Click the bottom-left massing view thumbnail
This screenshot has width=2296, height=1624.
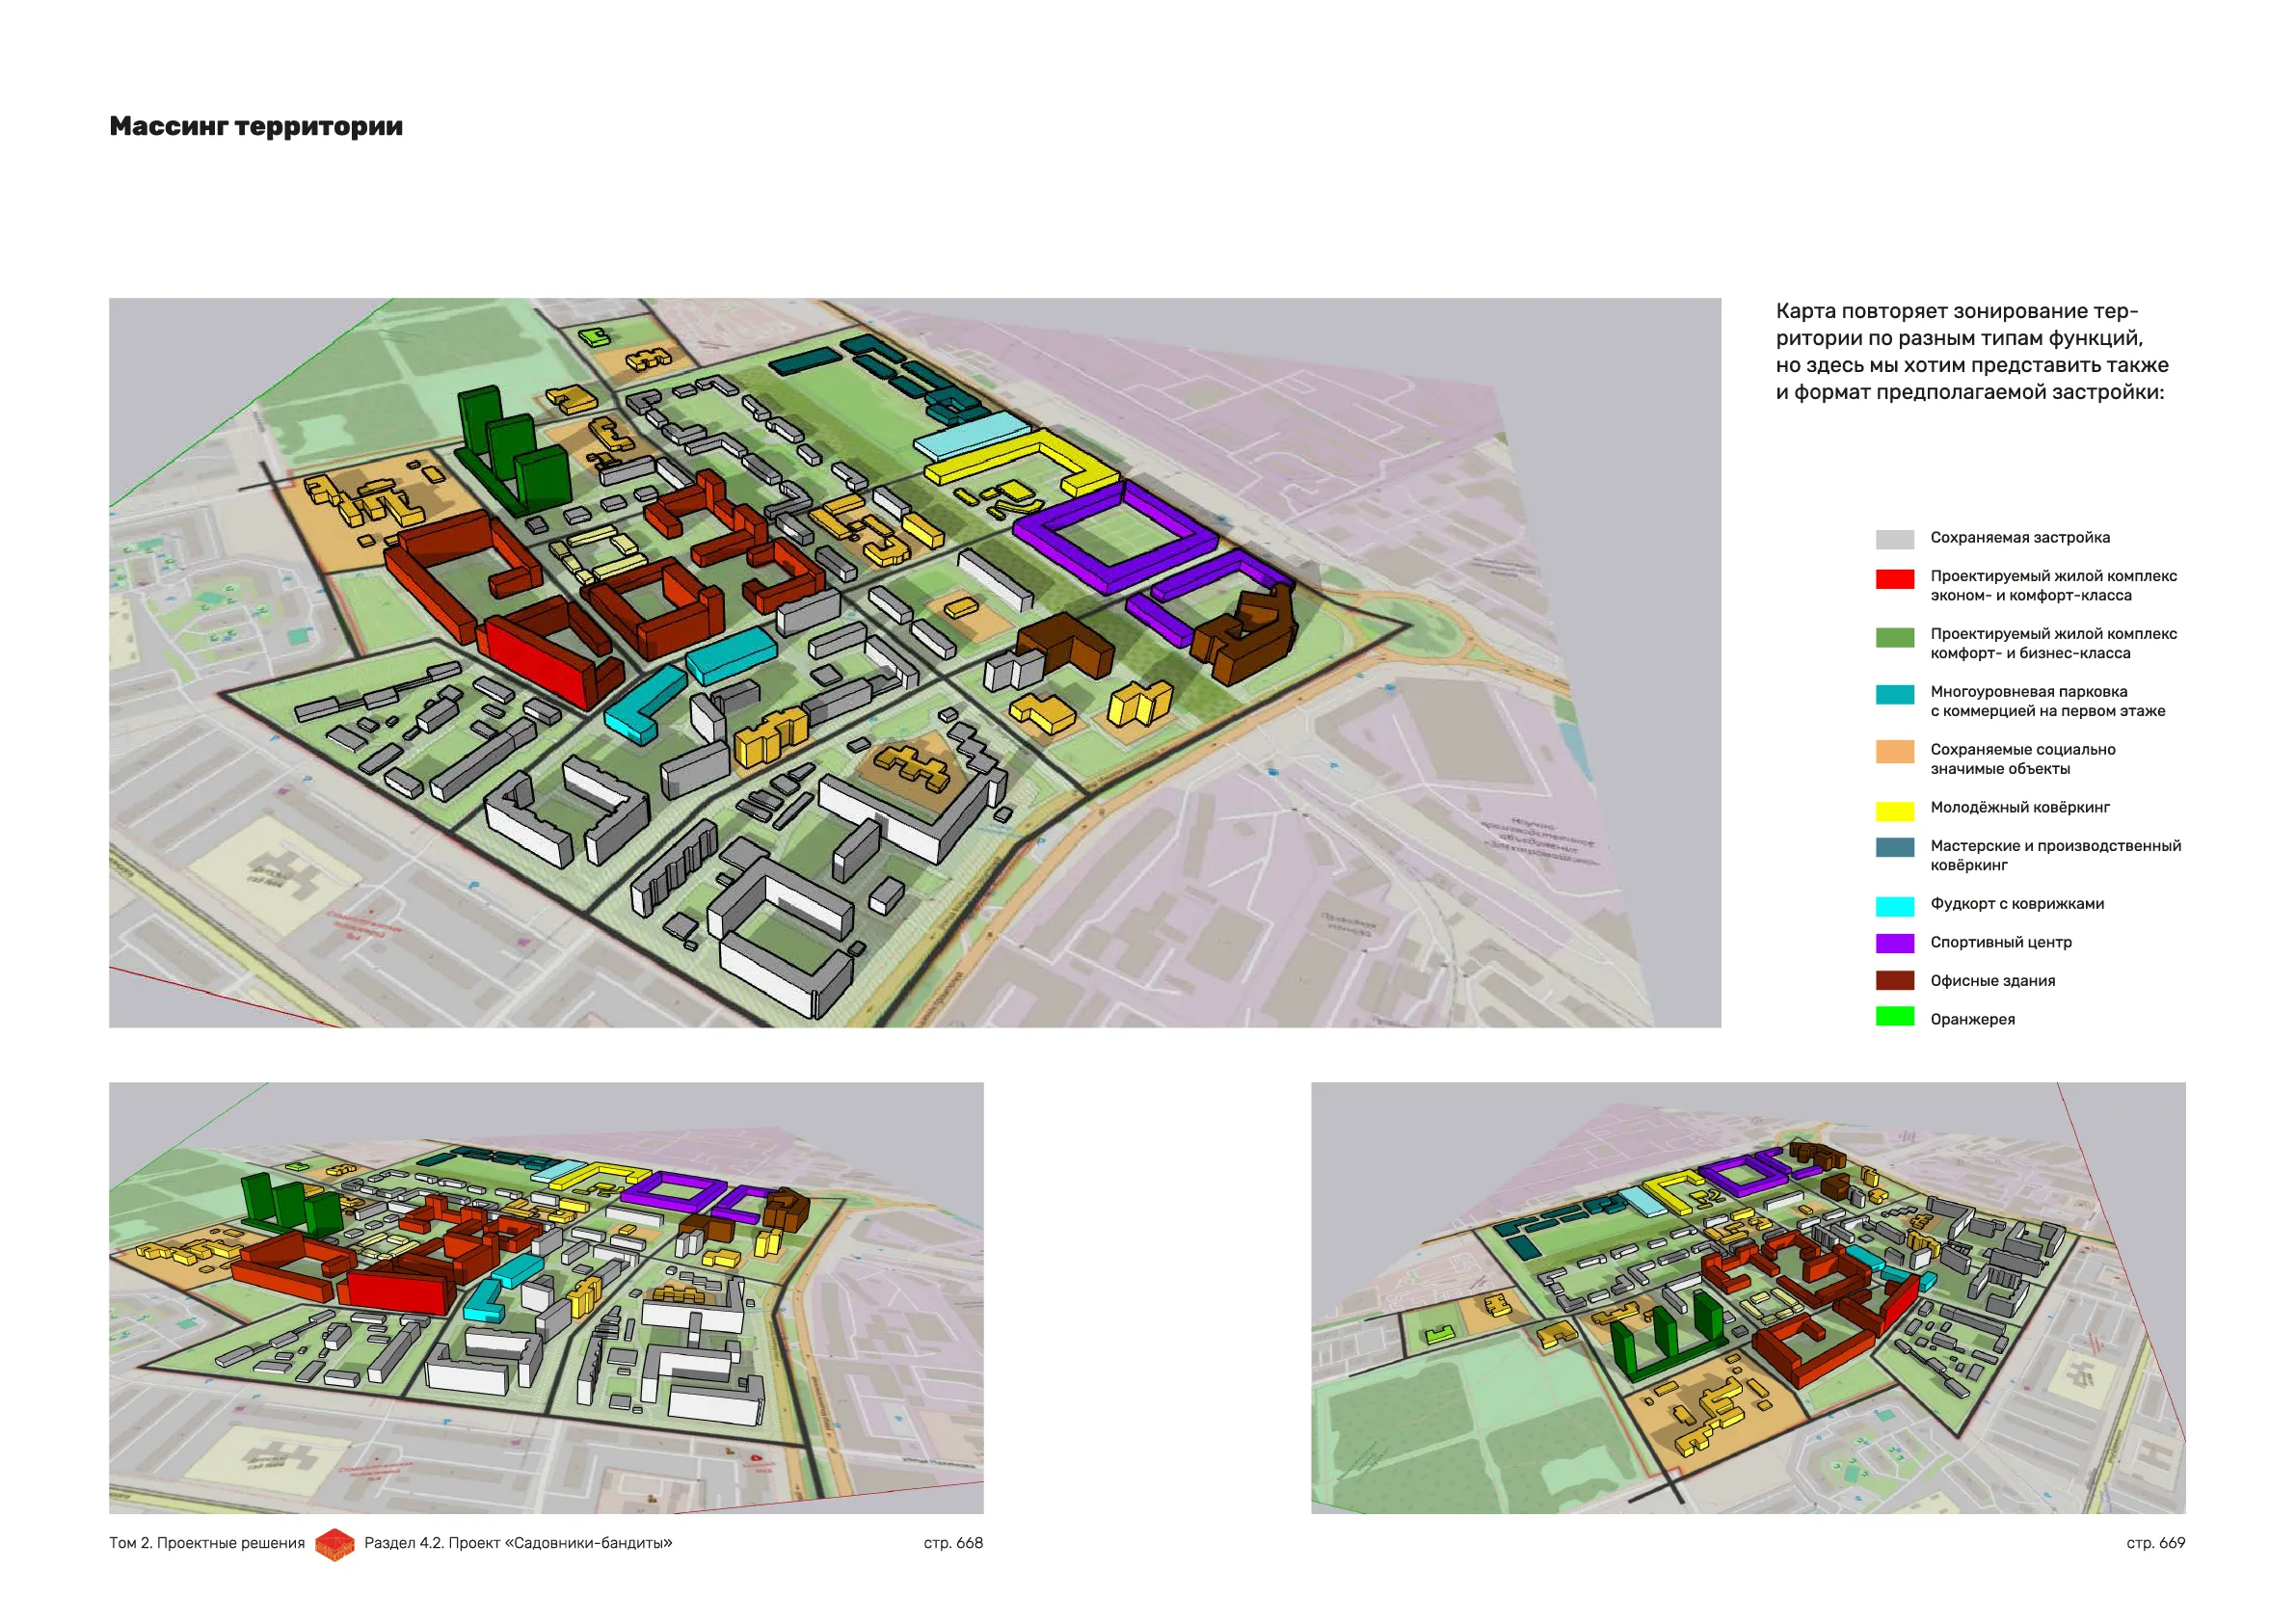[546, 1297]
